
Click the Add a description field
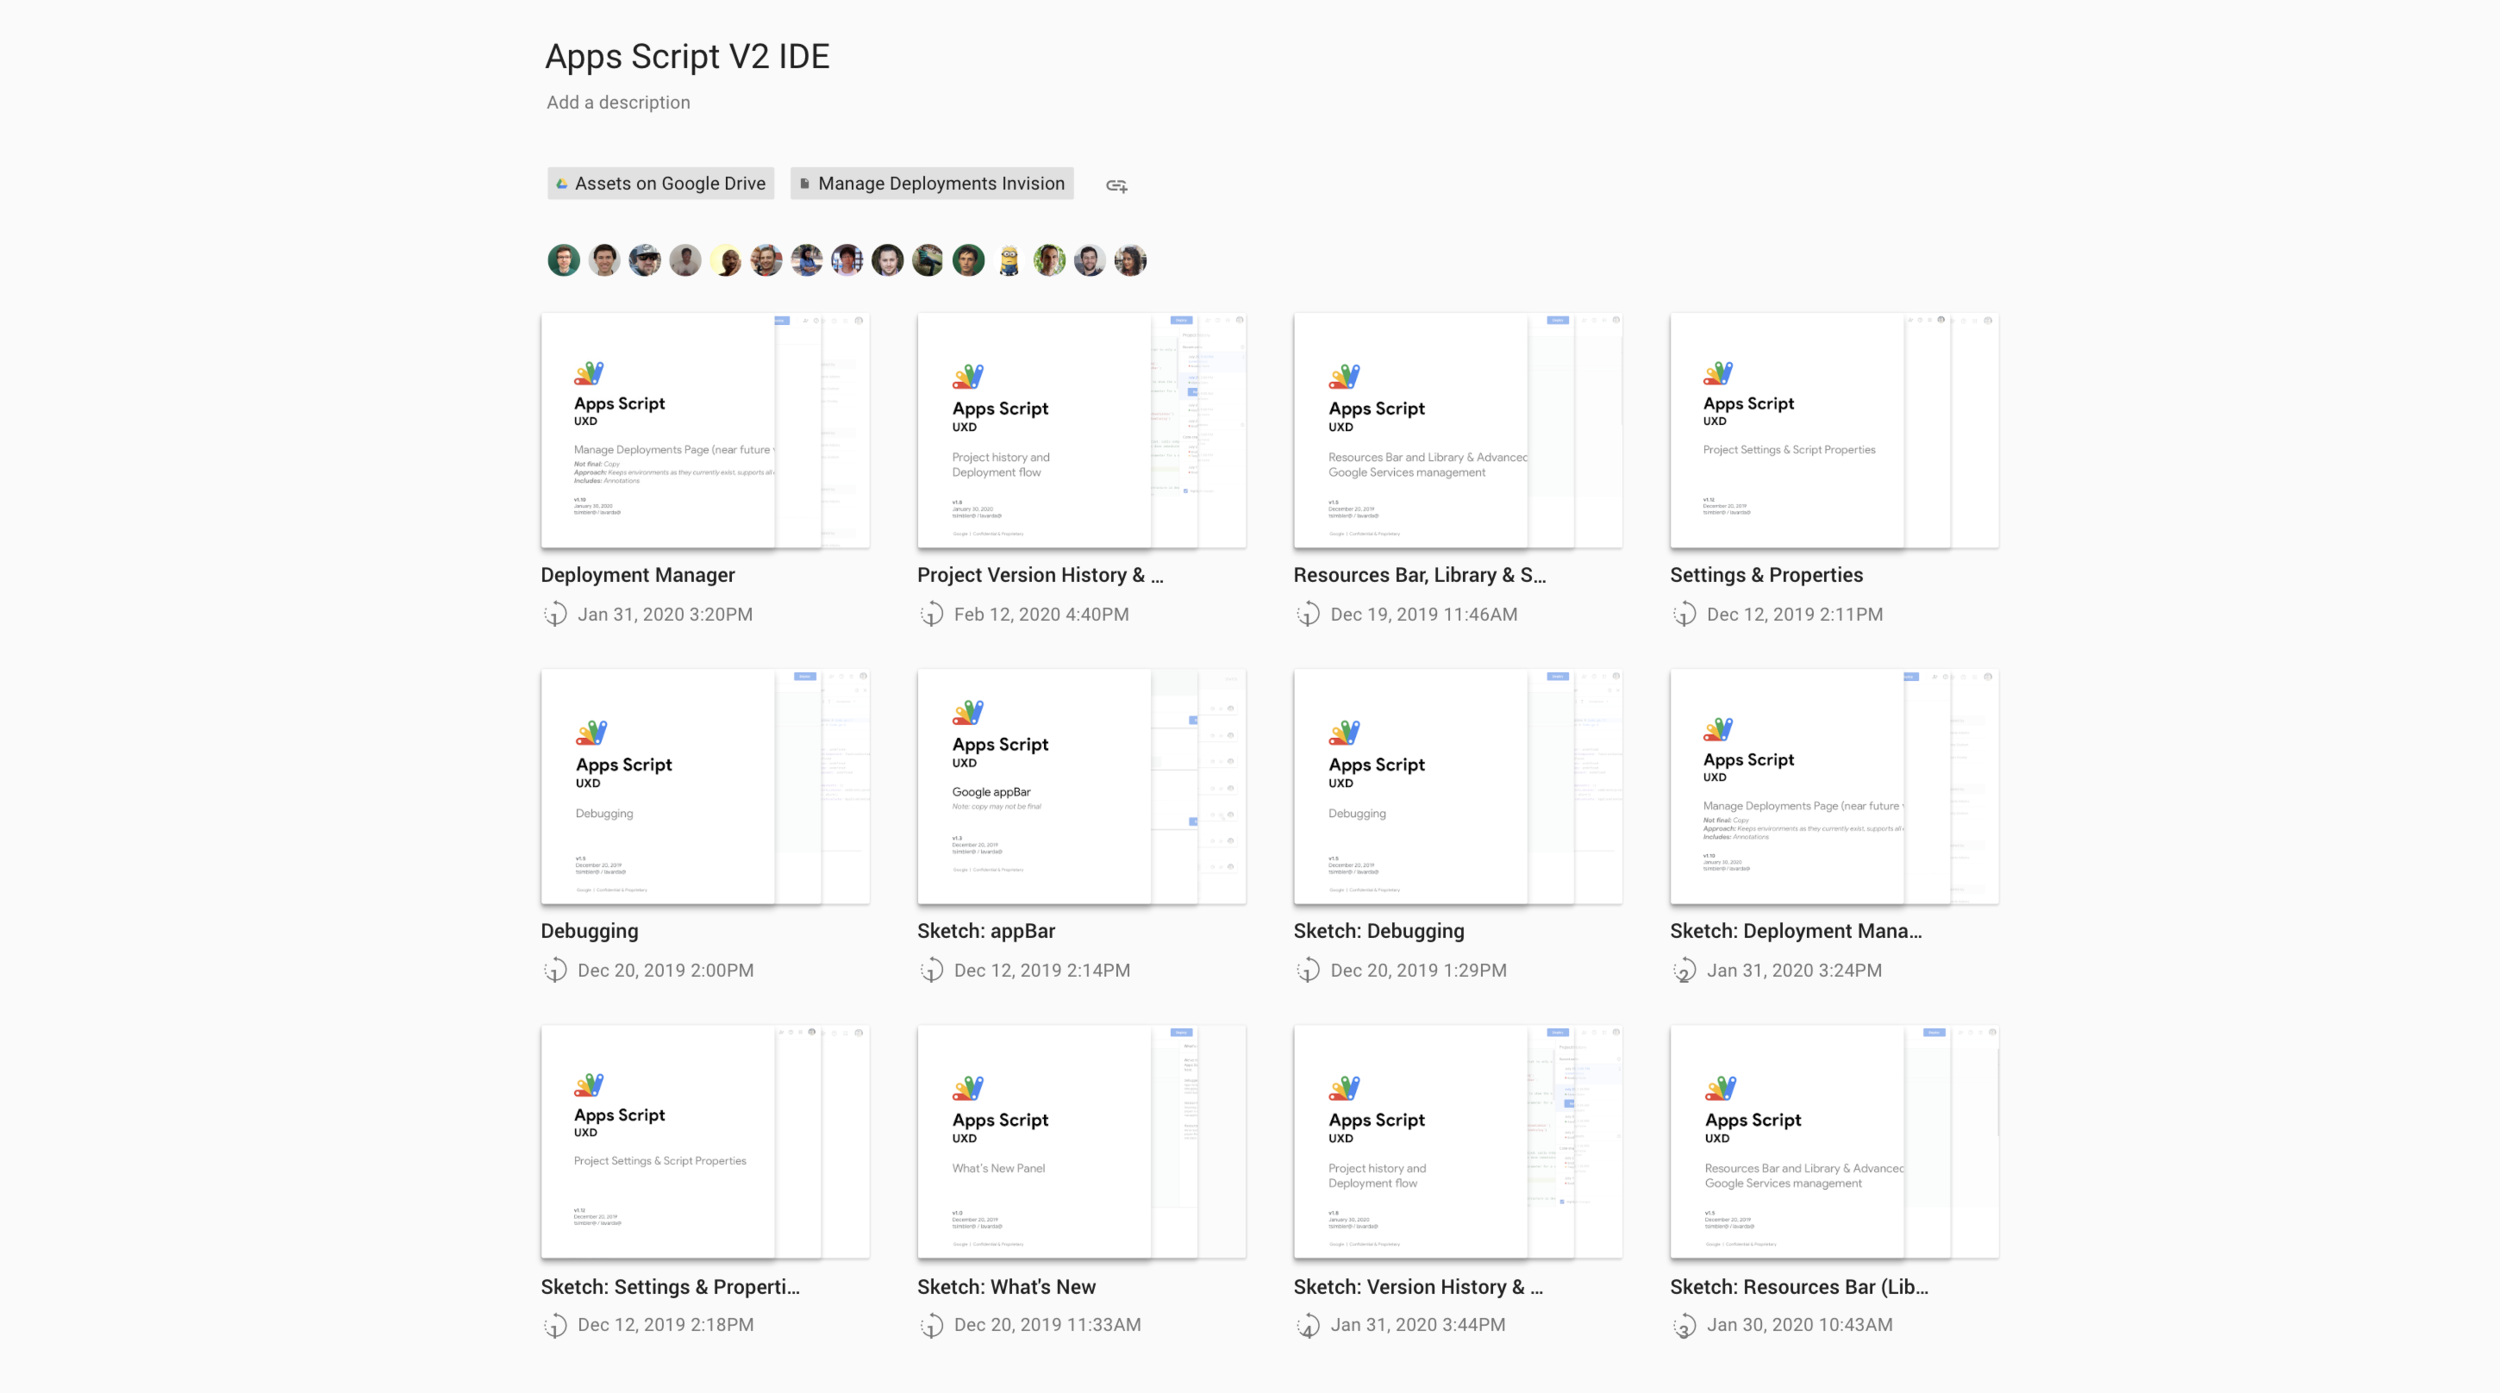[x=616, y=102]
